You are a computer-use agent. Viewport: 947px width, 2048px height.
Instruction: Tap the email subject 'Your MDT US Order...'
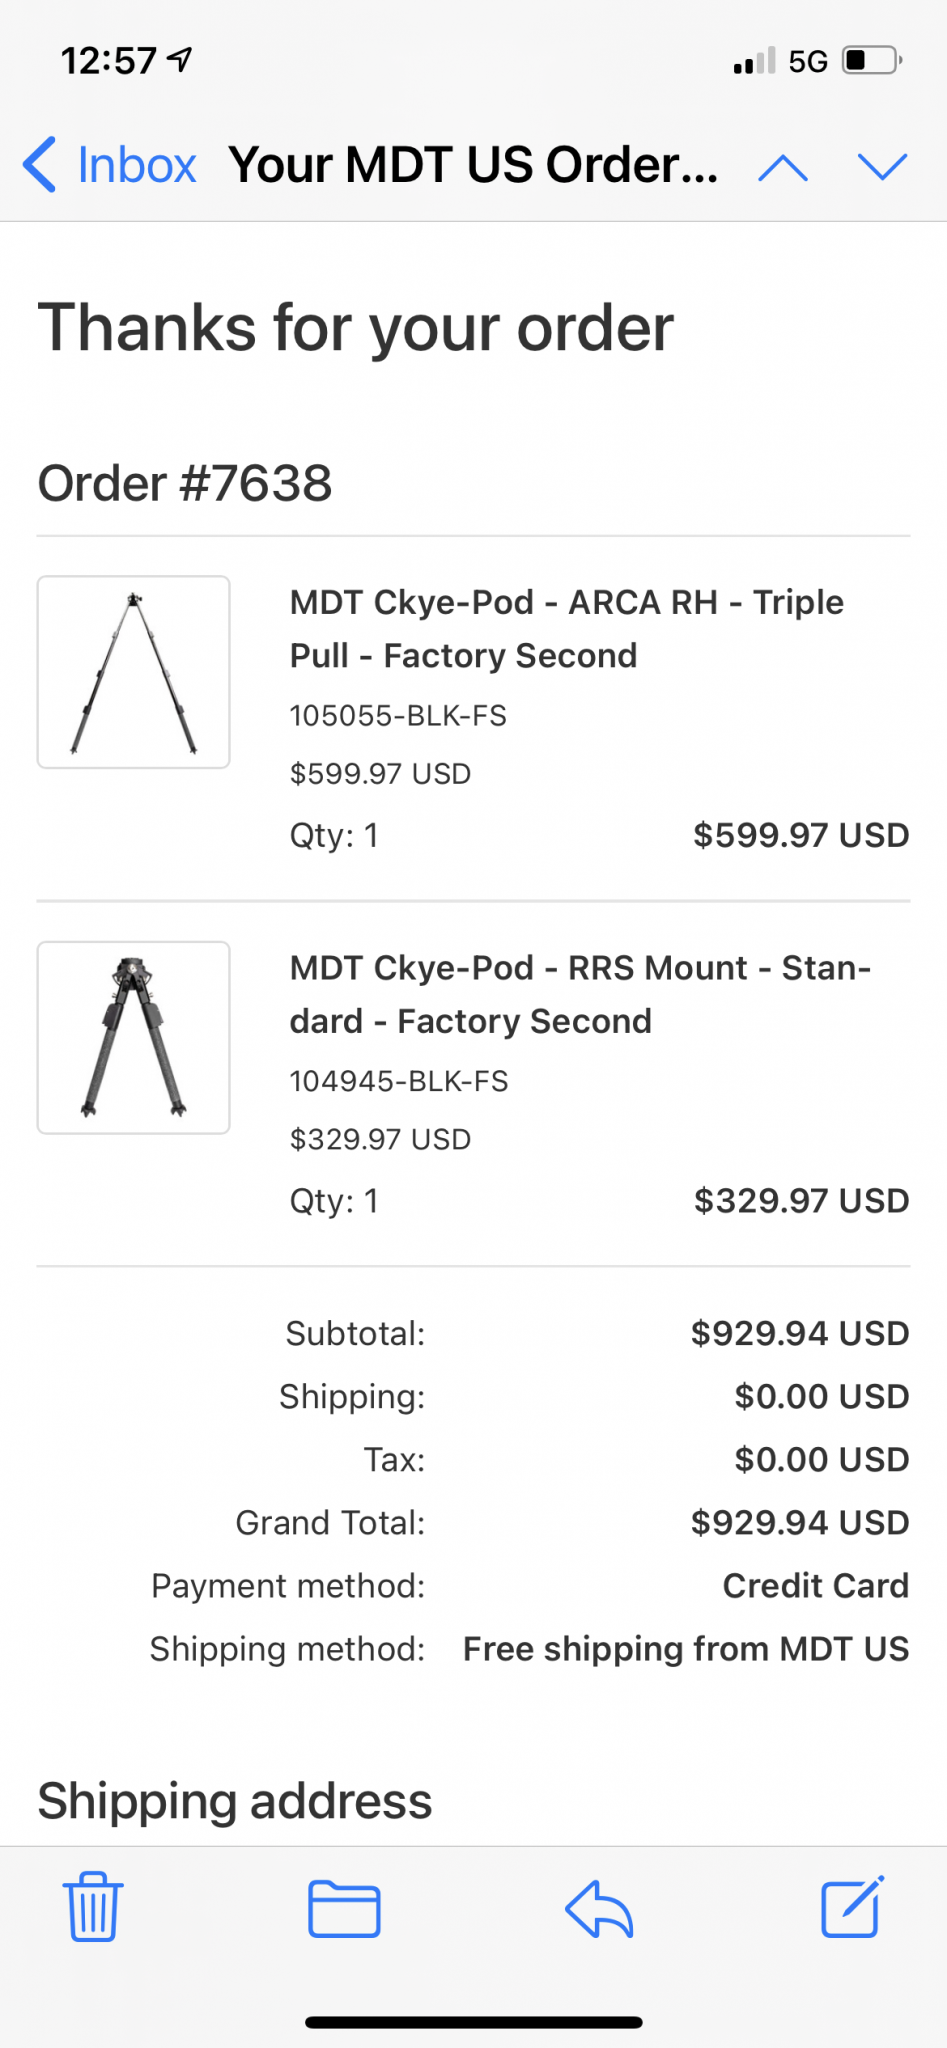click(x=473, y=165)
